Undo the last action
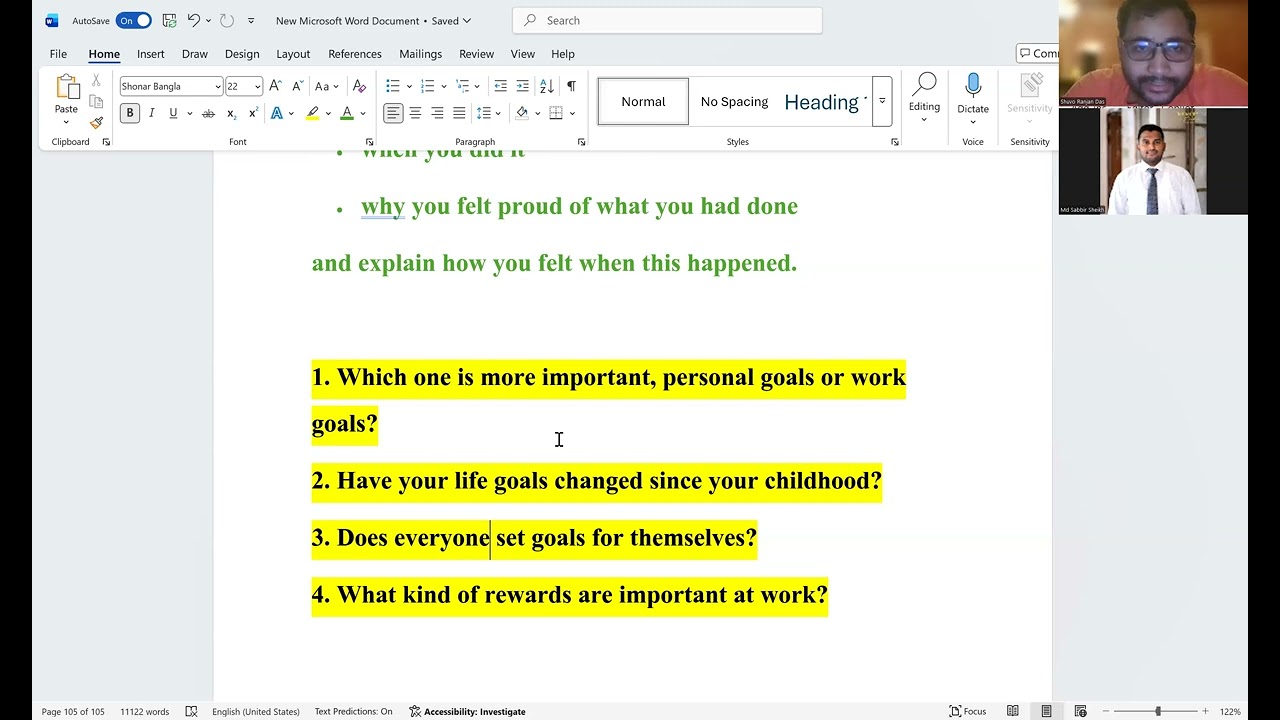Image resolution: width=1280 pixels, height=720 pixels. coord(194,20)
